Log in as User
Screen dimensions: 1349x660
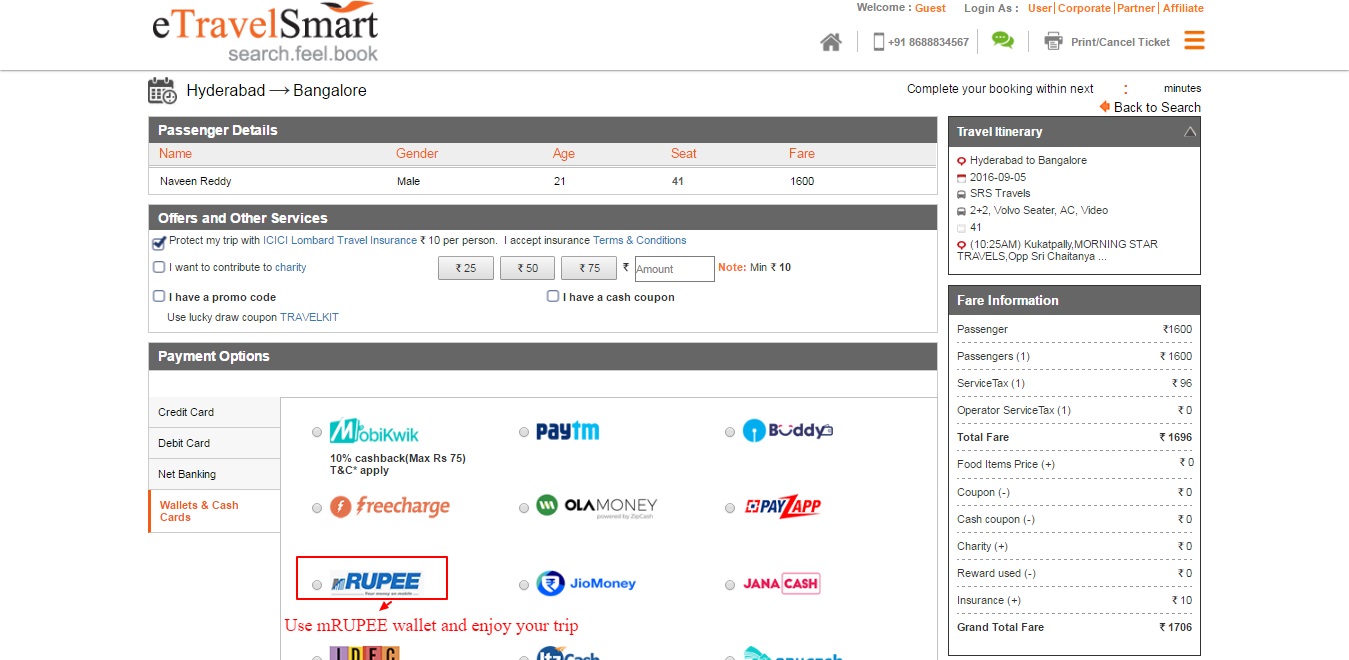[1040, 8]
